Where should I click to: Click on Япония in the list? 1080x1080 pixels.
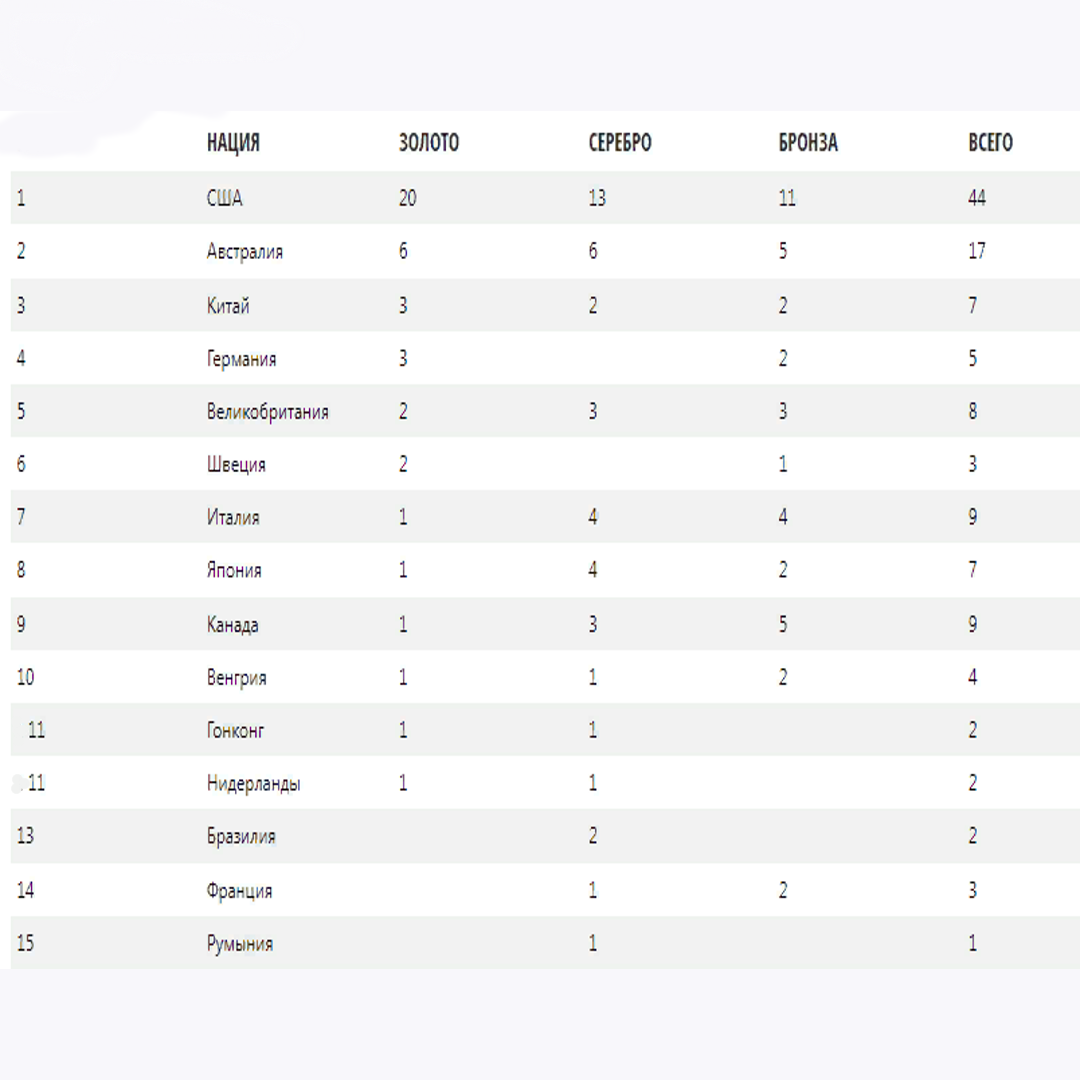point(234,570)
